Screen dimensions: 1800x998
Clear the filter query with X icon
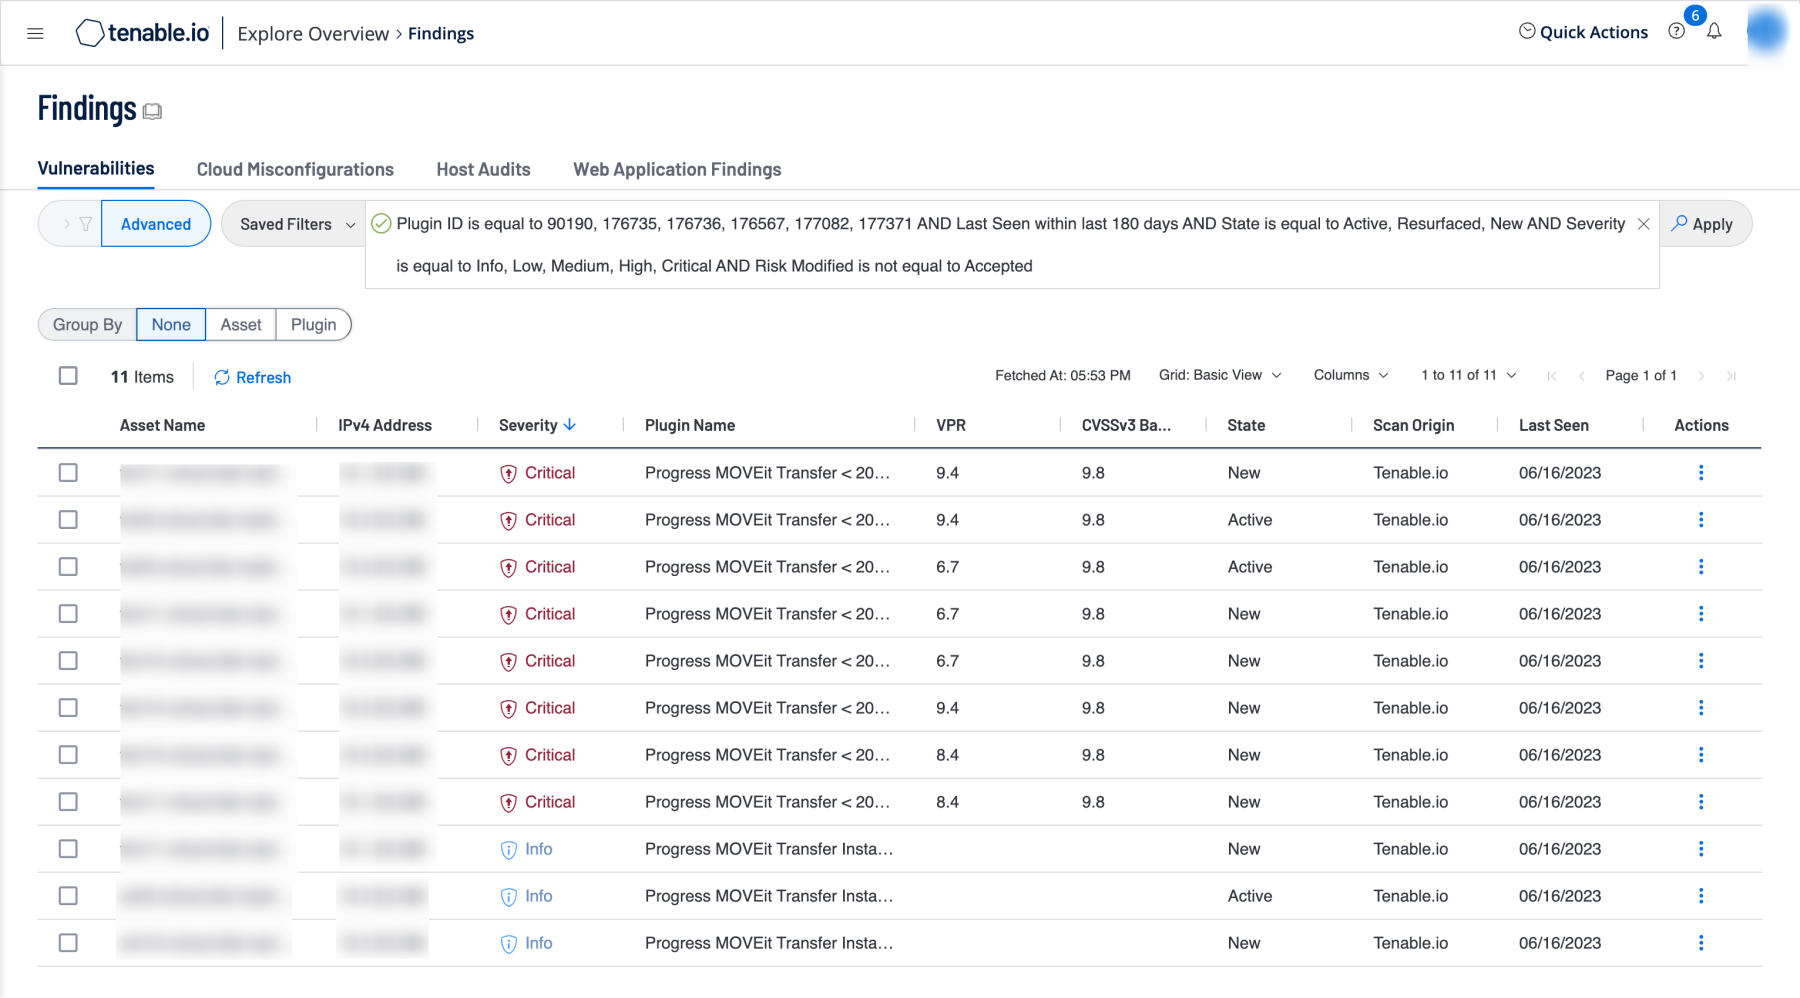(x=1643, y=224)
